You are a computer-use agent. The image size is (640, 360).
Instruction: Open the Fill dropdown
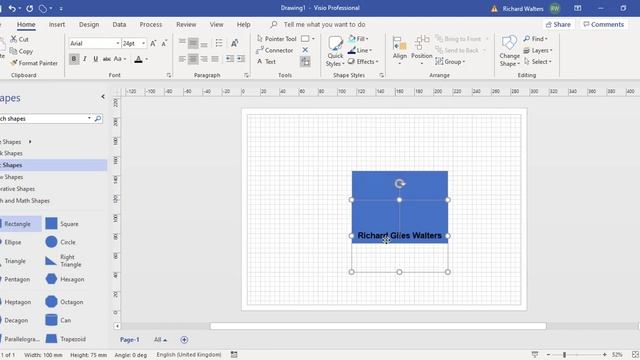[x=358, y=39]
